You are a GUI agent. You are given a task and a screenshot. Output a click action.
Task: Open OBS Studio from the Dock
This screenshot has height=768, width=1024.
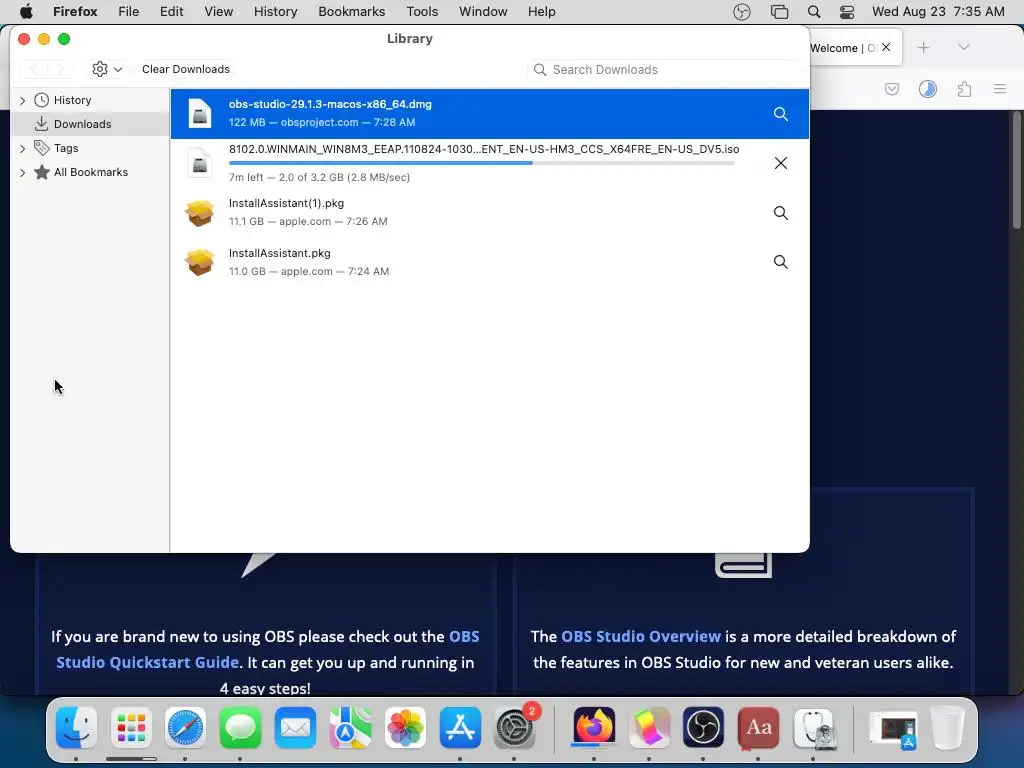point(703,728)
